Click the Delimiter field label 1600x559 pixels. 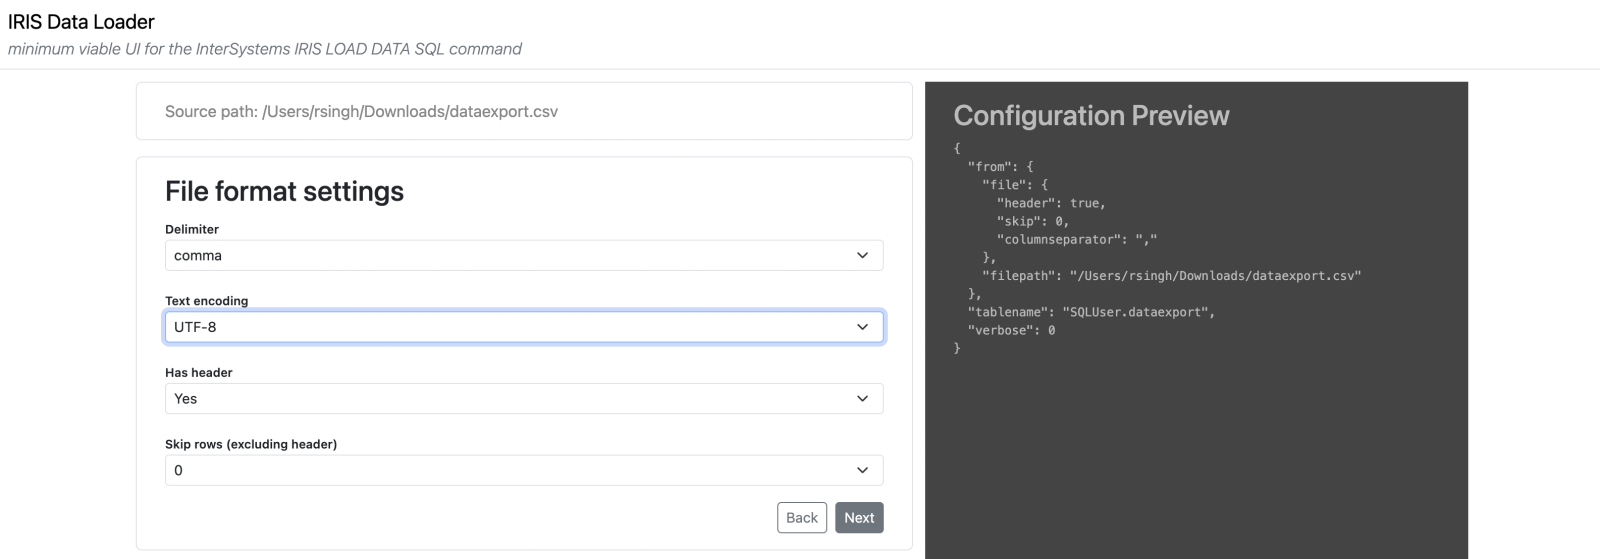pos(192,229)
